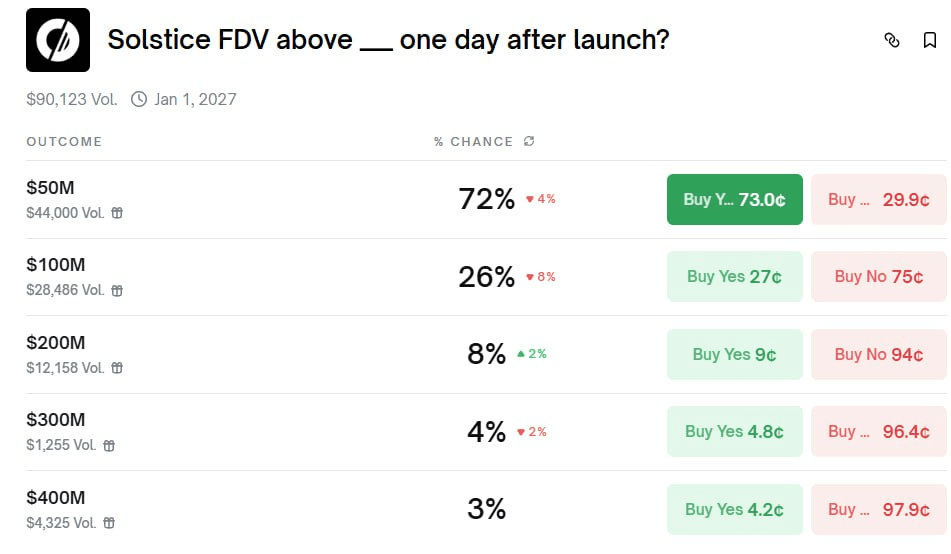The height and width of the screenshot is (554, 951).
Task: Click the refresh icon beside % Chance
Action: (x=529, y=142)
